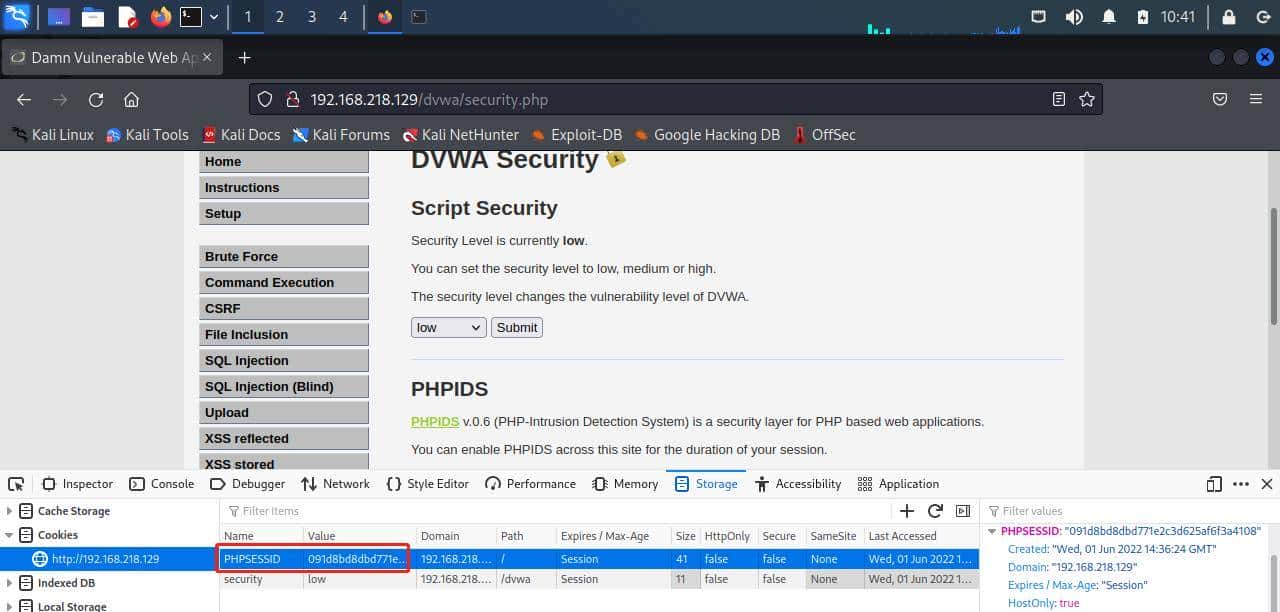This screenshot has width=1280, height=612.
Task: Open the File Inclusion menu item
Action: point(284,334)
